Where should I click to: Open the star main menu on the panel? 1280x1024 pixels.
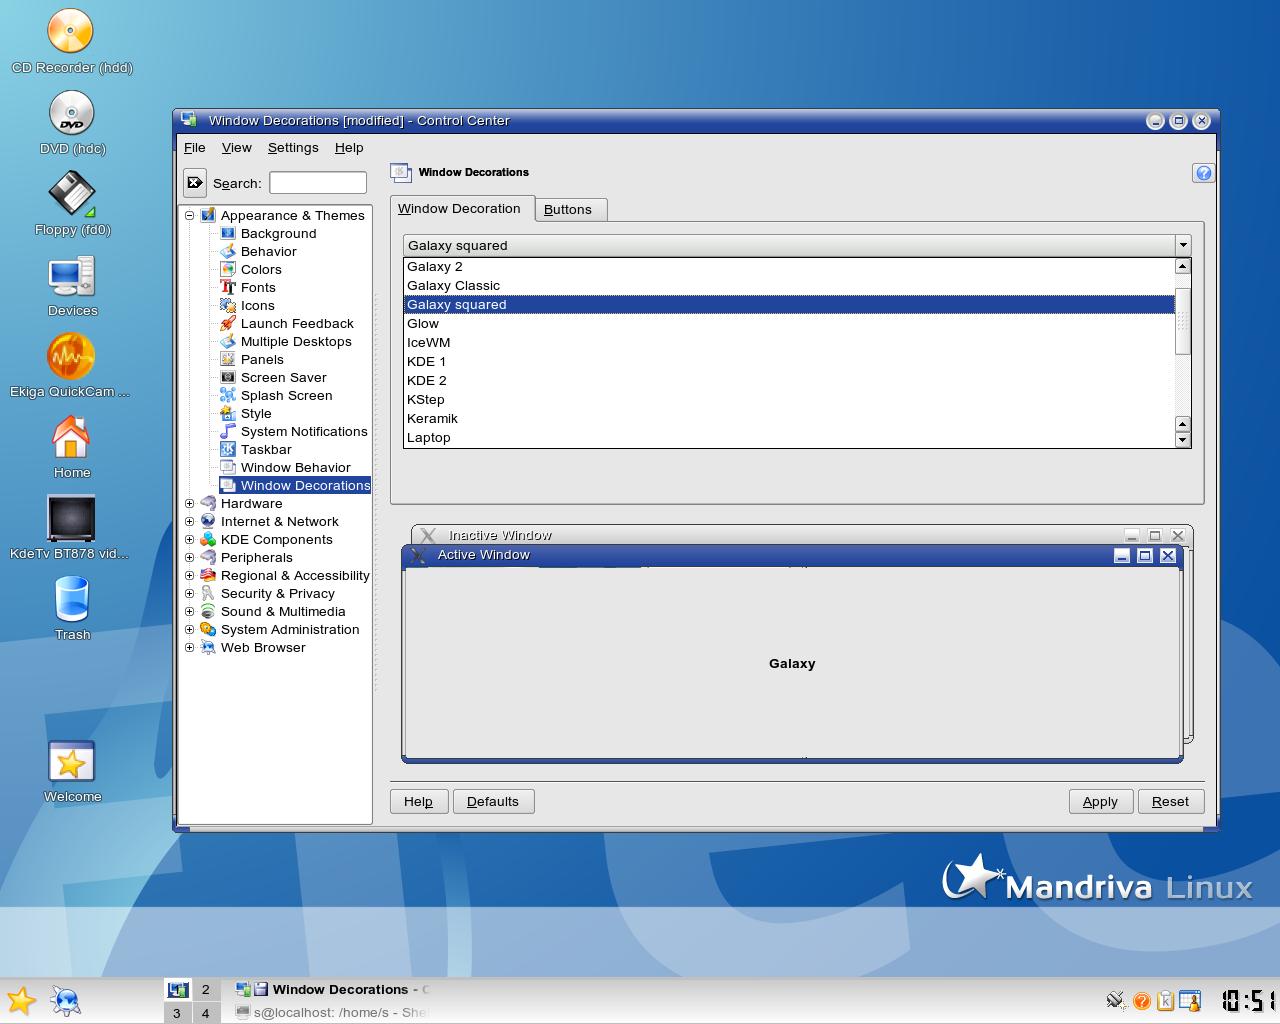click(21, 1001)
